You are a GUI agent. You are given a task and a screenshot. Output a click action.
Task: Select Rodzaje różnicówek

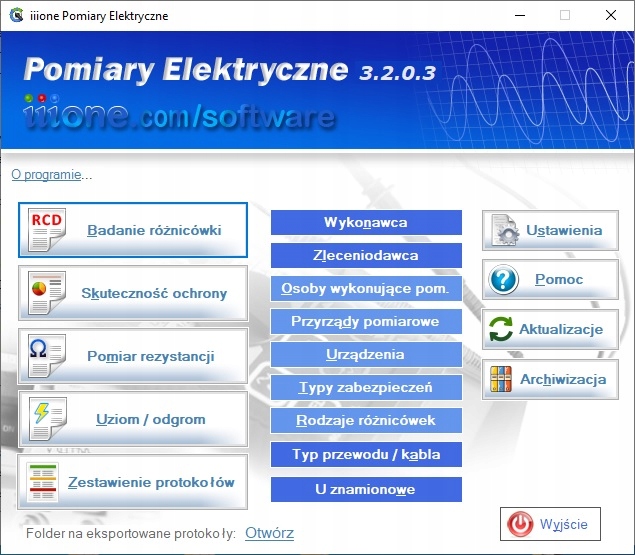click(366, 420)
